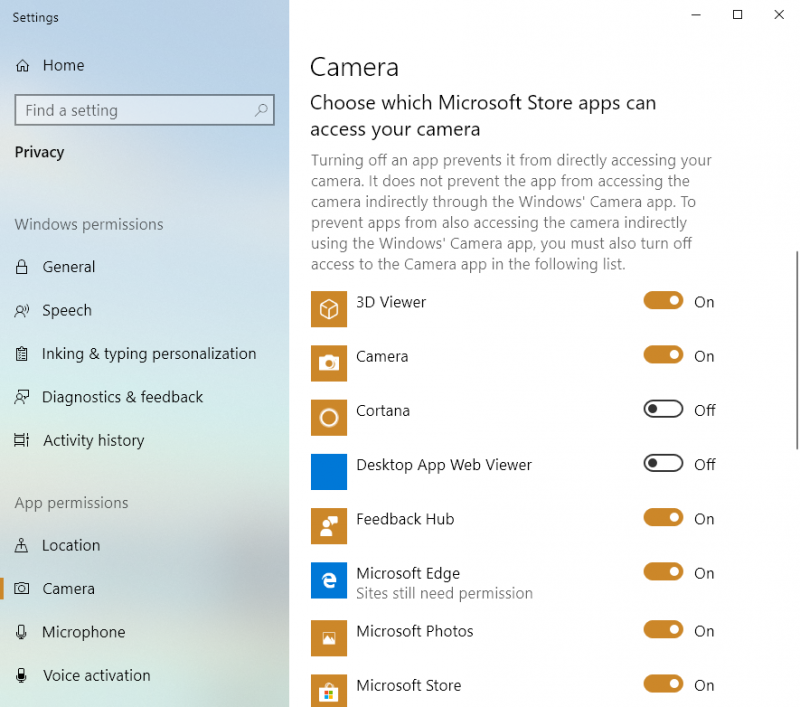Click the Feedback Hub app icon
Viewport: 800px width, 707px height.
coord(329,526)
